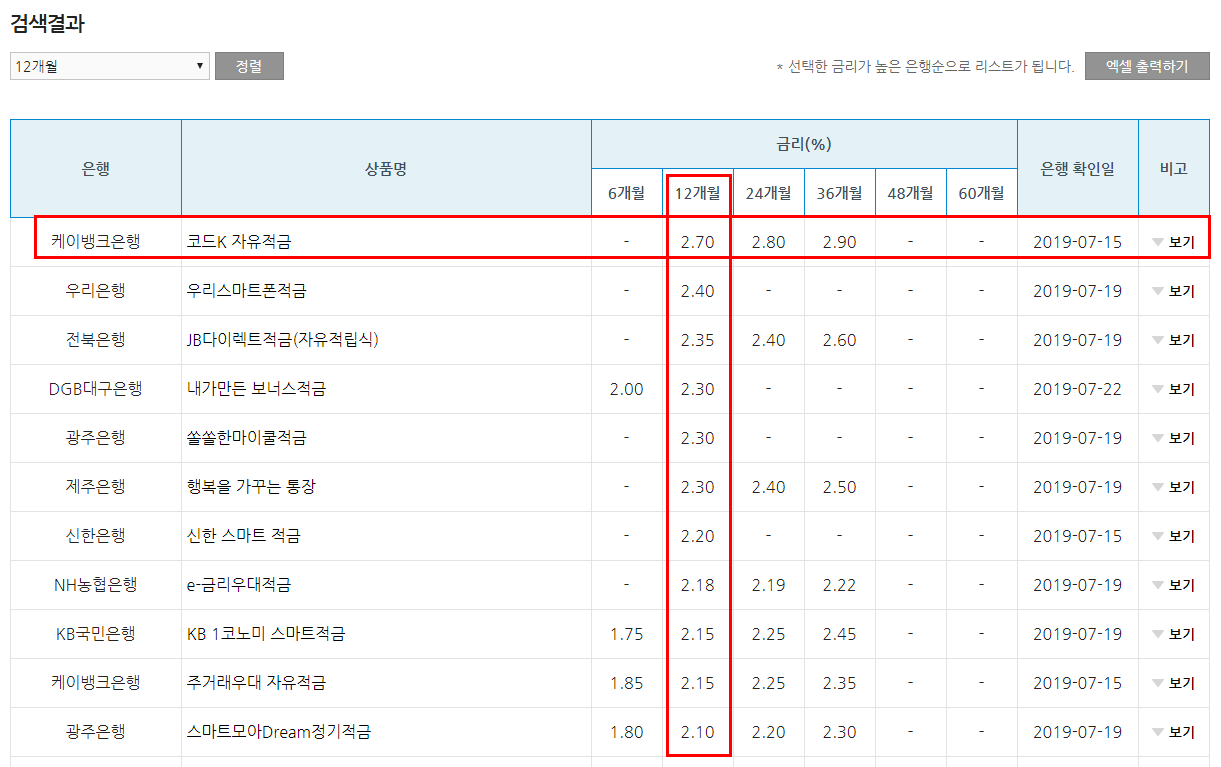Viewport: 1221px width, 767px height.
Task: Click the 2.70 rate for 코드K 자유적금
Action: point(698,242)
